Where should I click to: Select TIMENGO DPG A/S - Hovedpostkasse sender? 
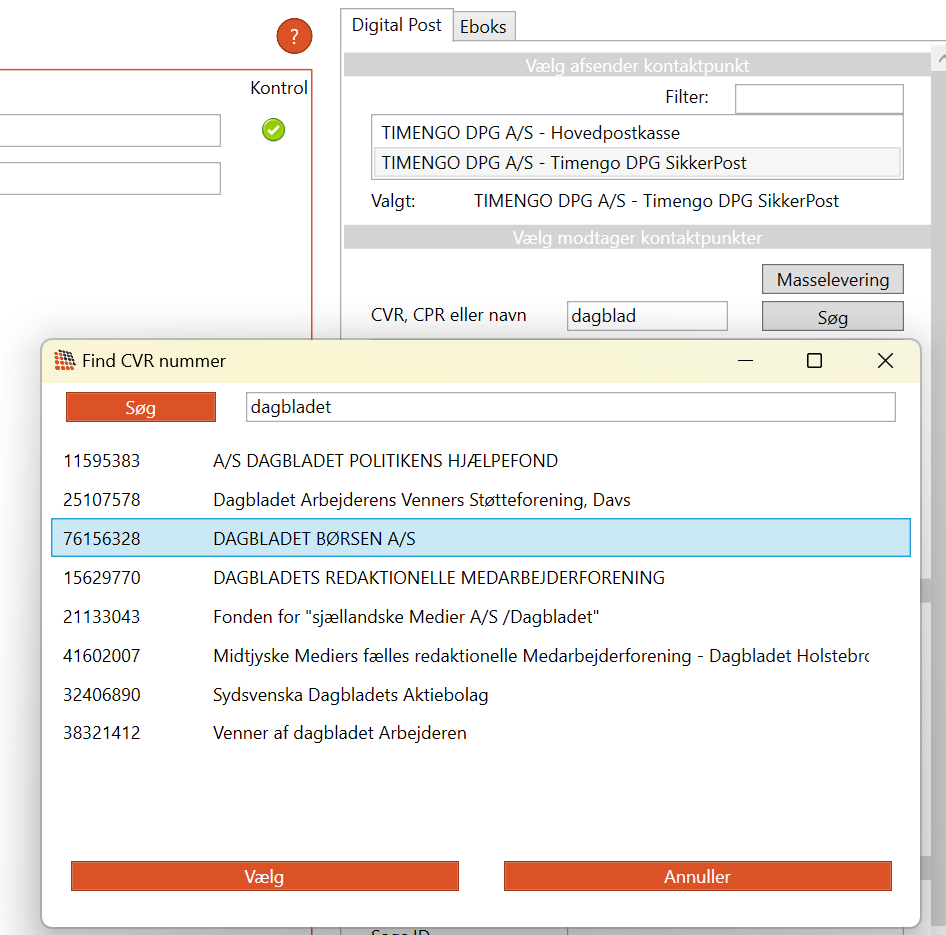point(530,132)
